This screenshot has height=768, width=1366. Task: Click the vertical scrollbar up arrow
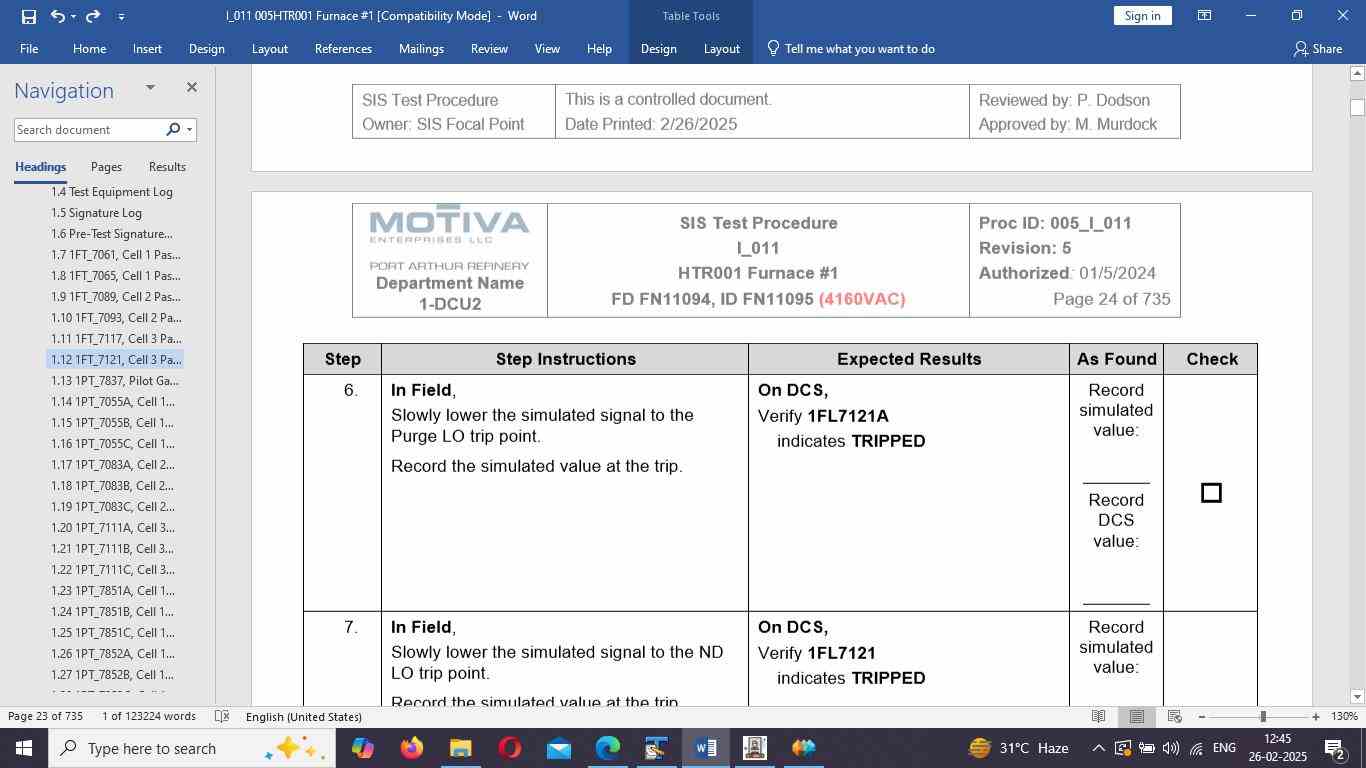(x=1357, y=73)
